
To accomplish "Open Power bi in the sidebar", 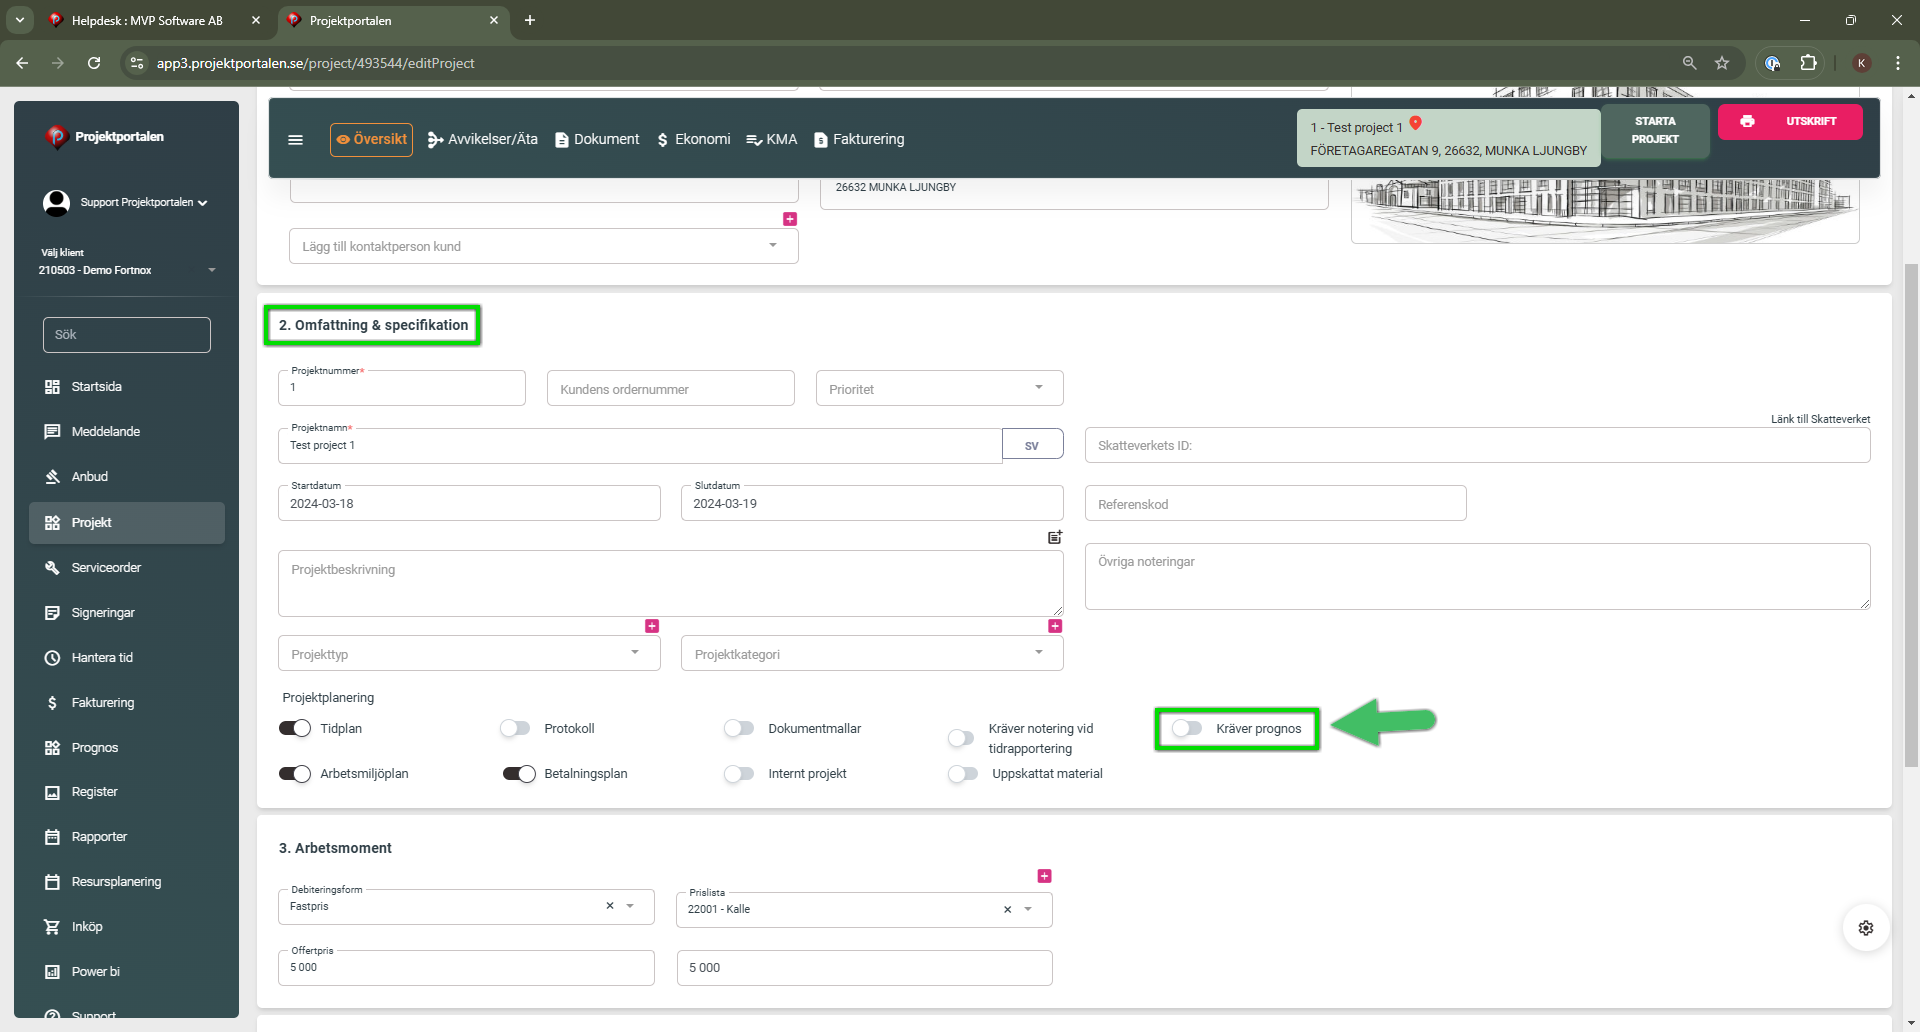I will pos(127,972).
